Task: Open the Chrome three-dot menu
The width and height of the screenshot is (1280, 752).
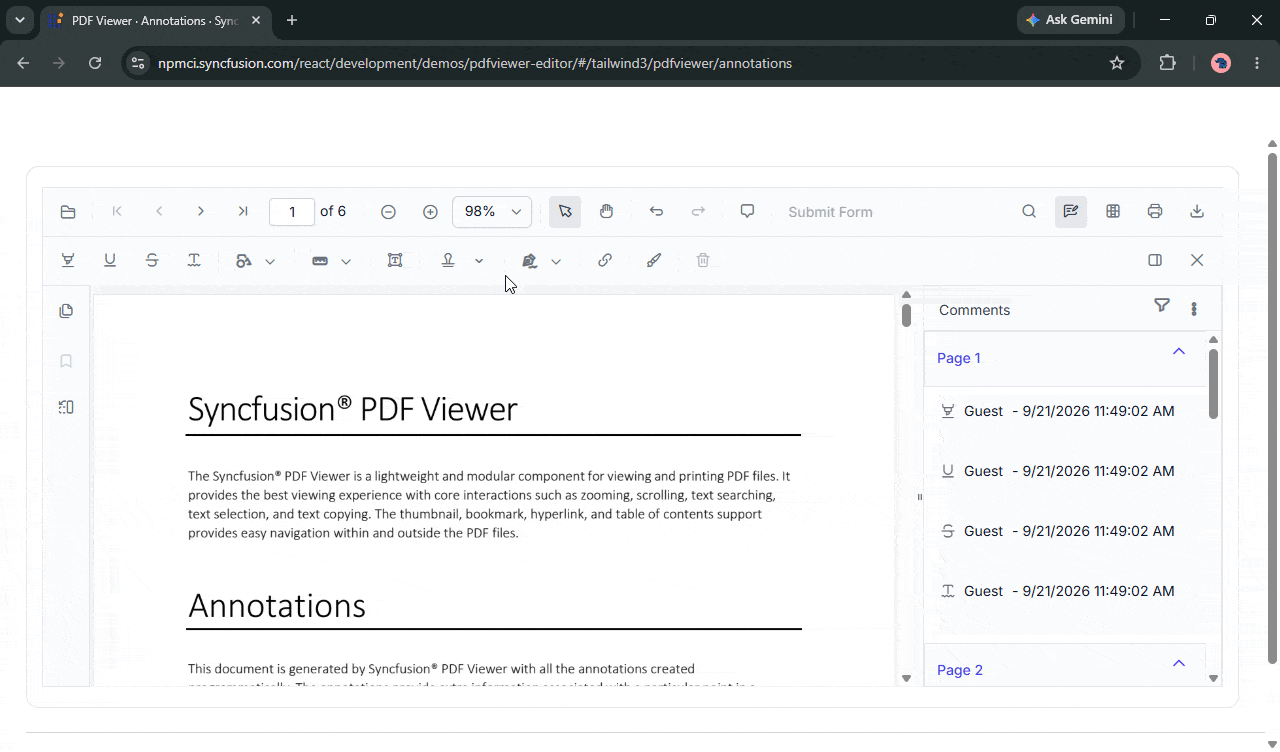Action: [x=1256, y=63]
